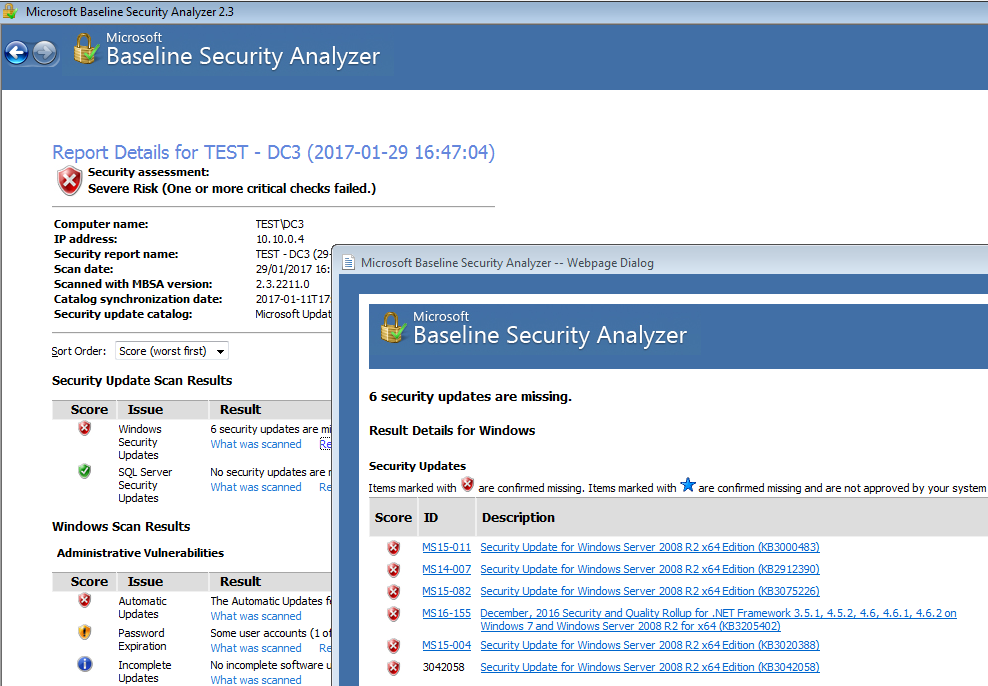Click red shield in the 3042058 row

[x=394, y=668]
